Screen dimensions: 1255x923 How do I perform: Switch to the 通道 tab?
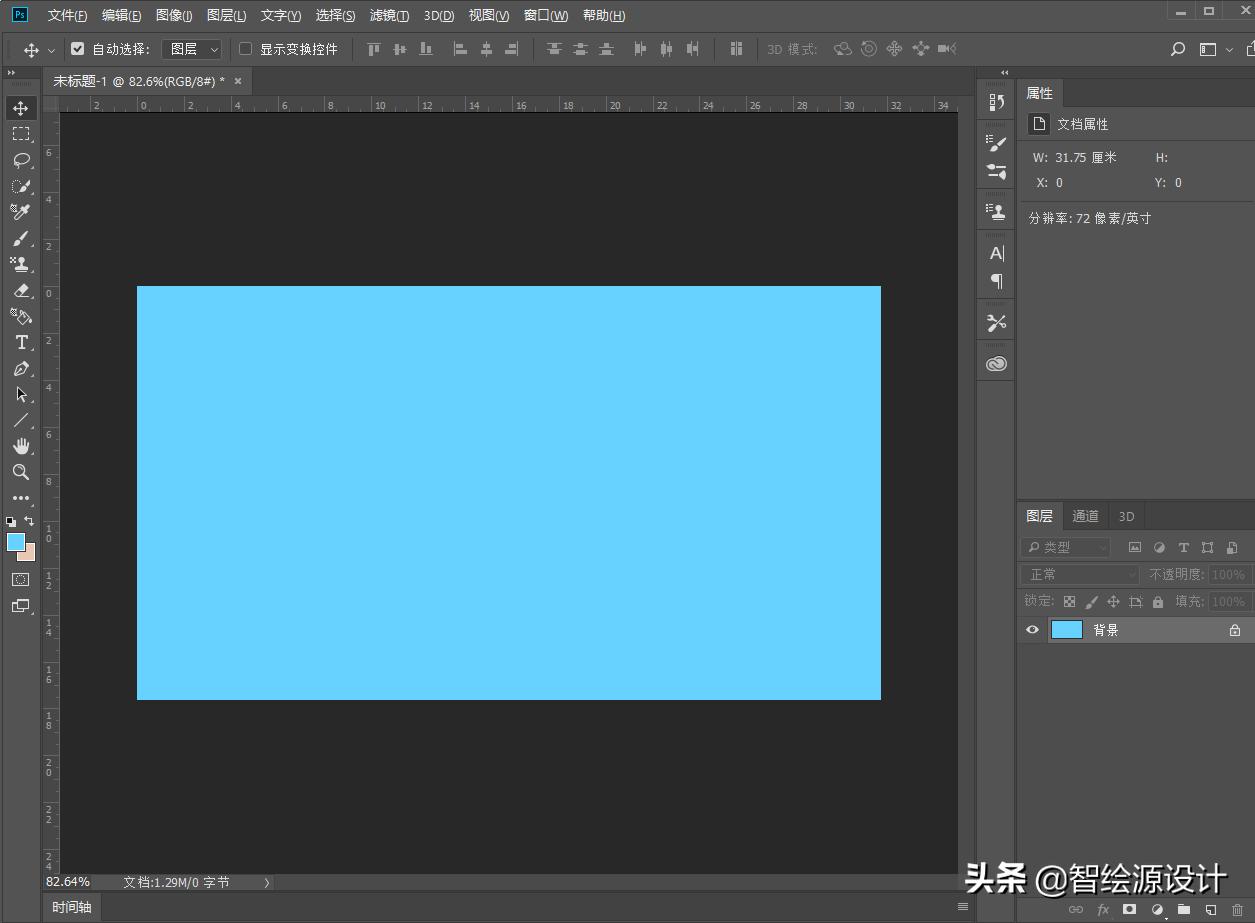[x=1085, y=516]
